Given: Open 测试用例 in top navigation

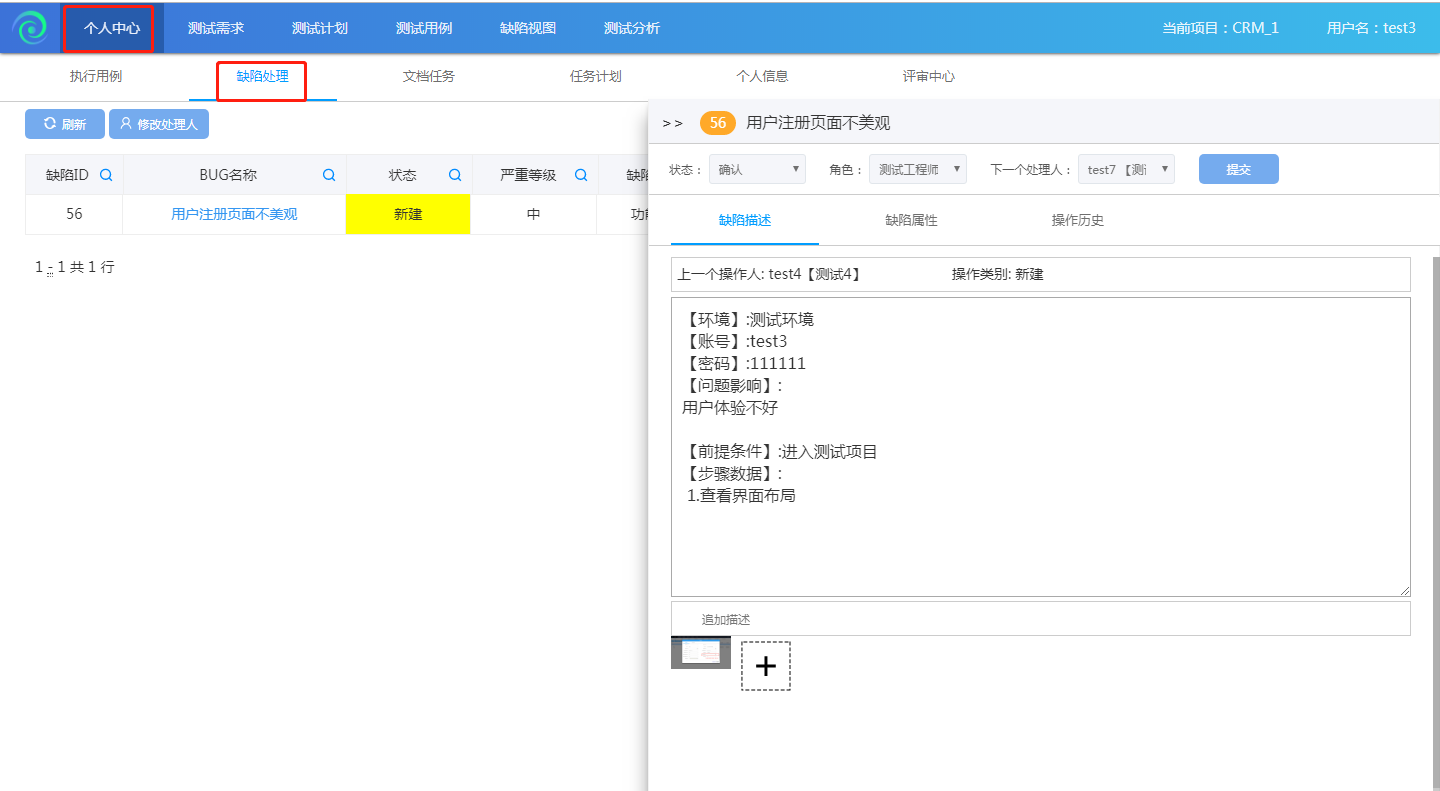Looking at the screenshot, I should coord(424,28).
